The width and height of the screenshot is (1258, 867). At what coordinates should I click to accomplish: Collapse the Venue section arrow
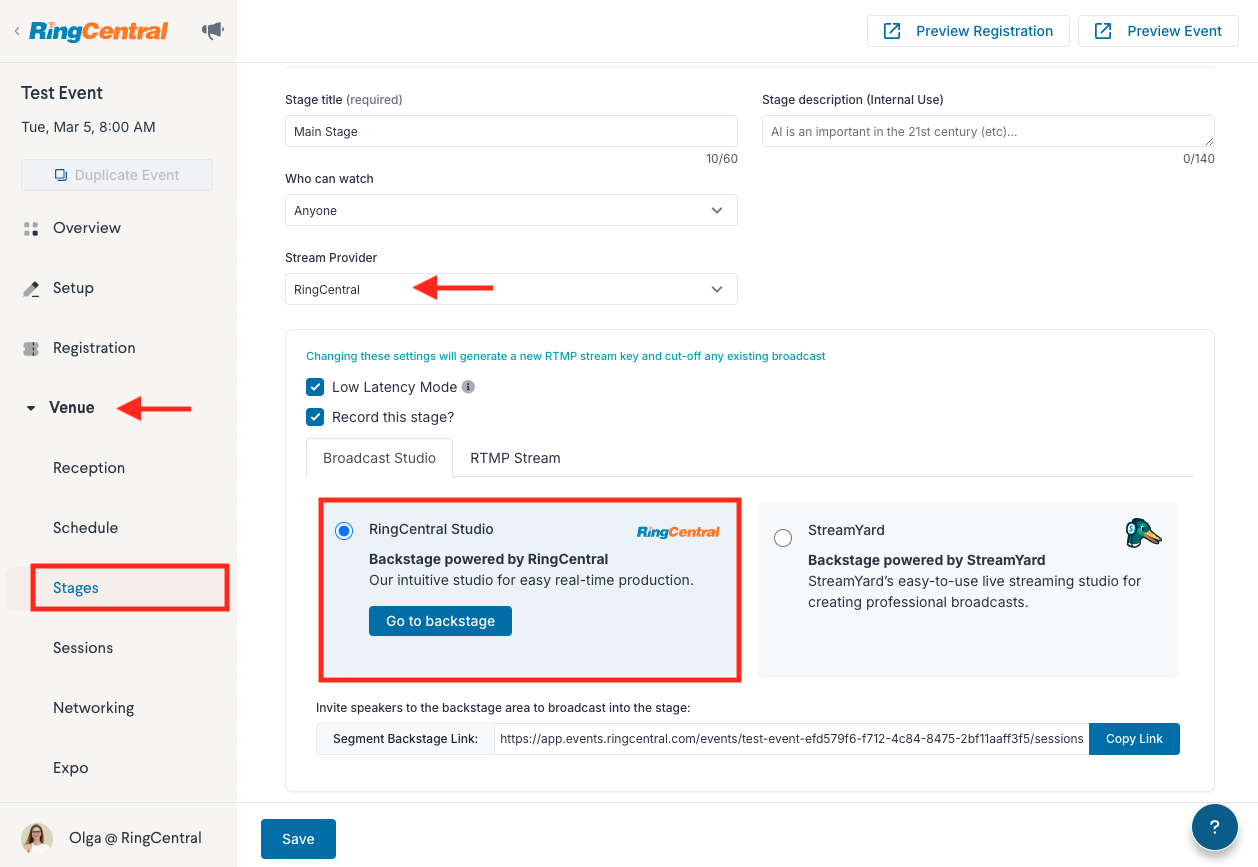tap(31, 408)
